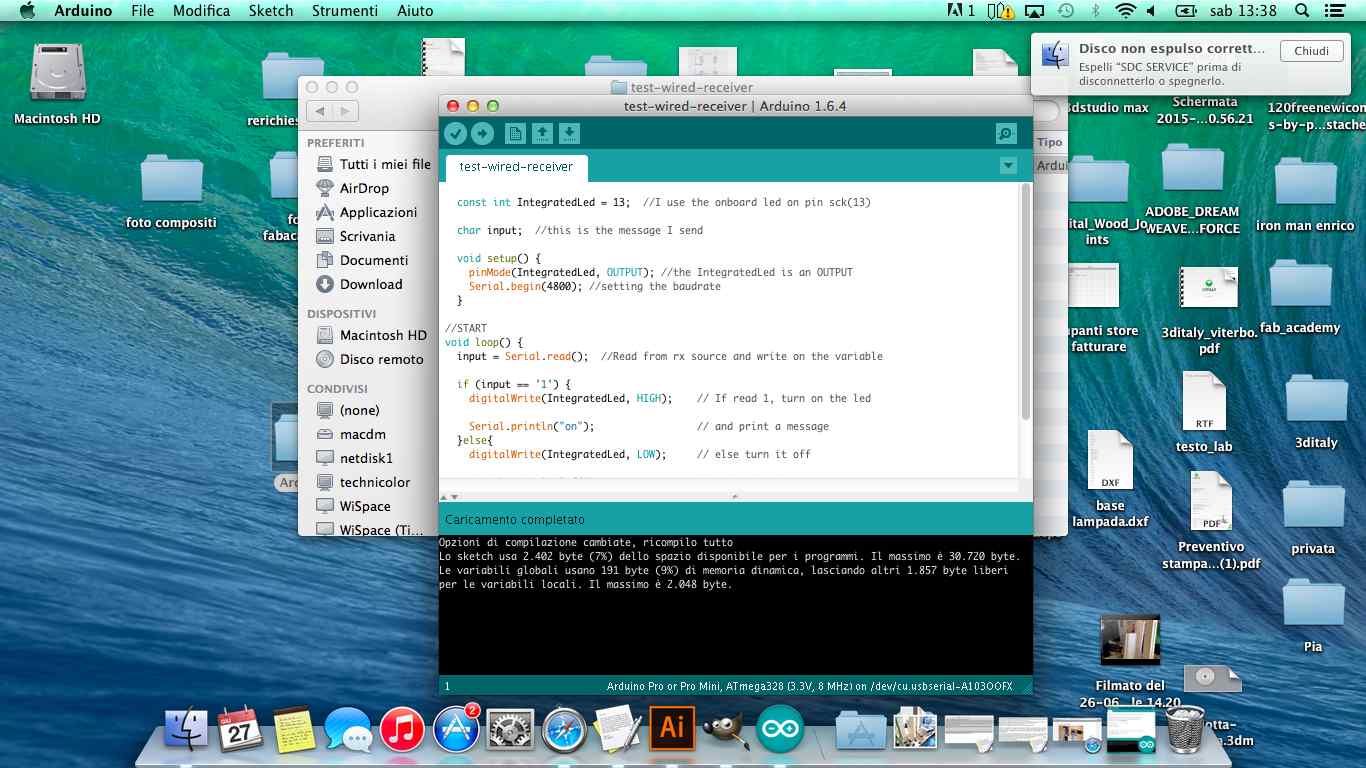
Task: Open a sketch using the up-arrow toolbar icon
Action: click(542, 134)
